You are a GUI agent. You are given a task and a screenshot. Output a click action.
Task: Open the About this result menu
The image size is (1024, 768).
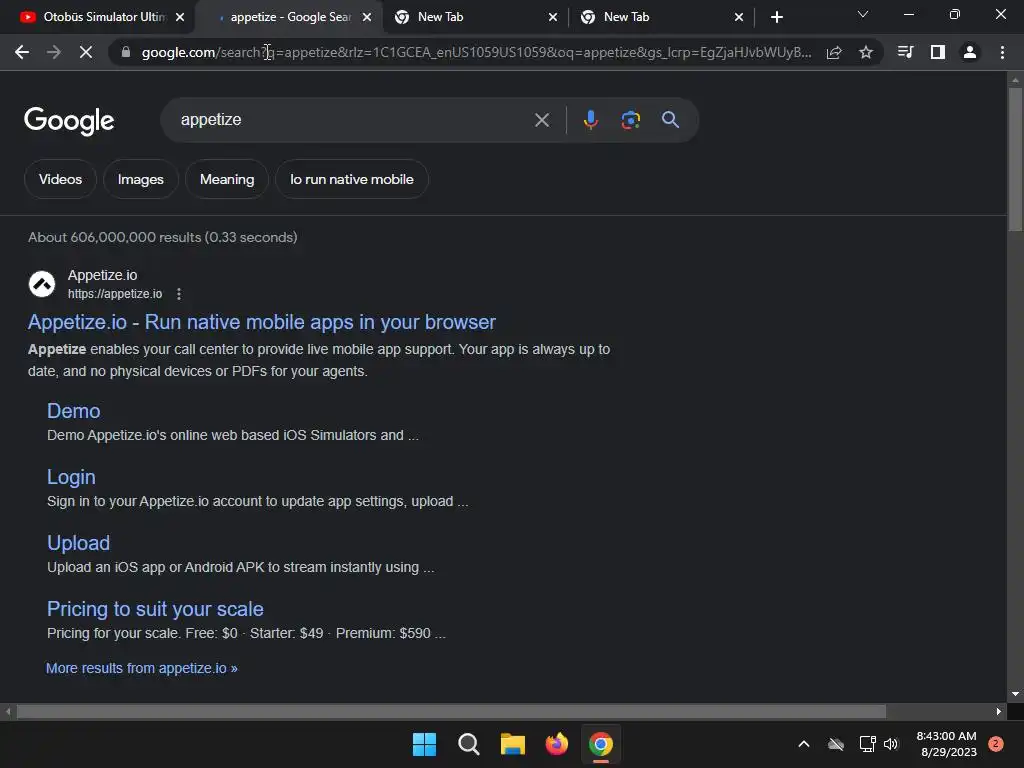tap(179, 294)
